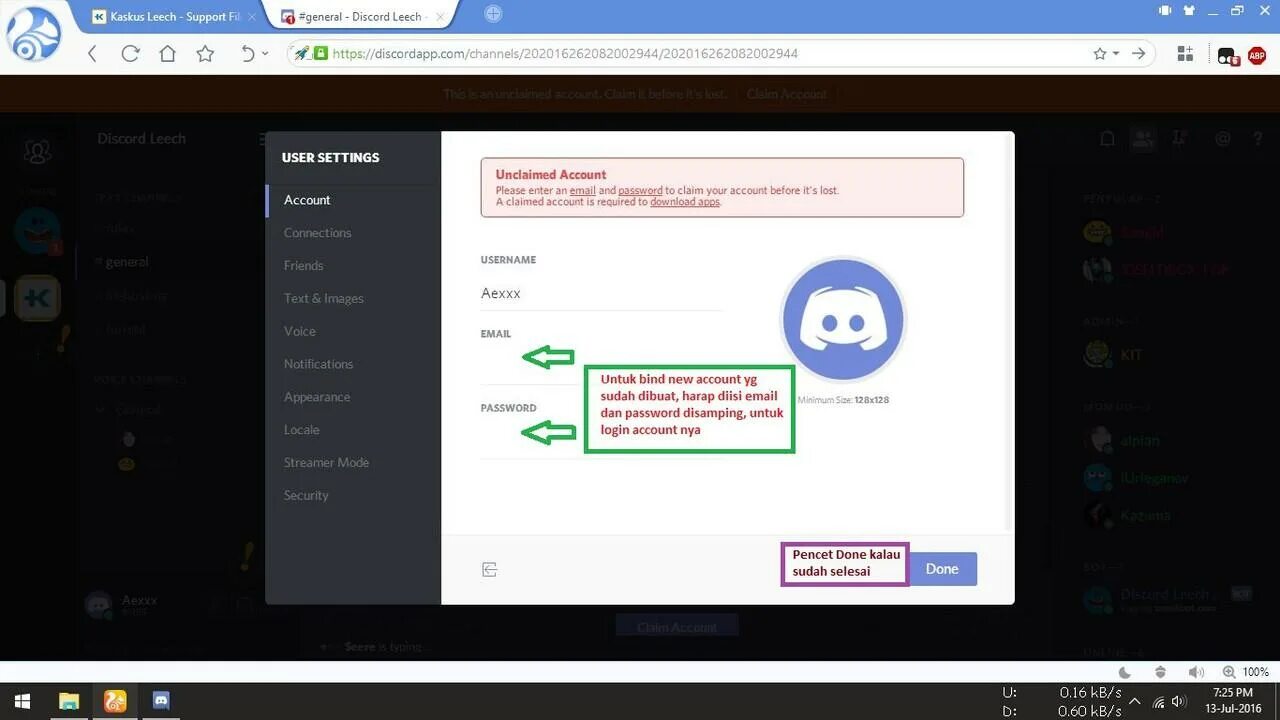Viewport: 1280px width, 720px height.
Task: Click the logout icon in the settings footer
Action: 489,569
